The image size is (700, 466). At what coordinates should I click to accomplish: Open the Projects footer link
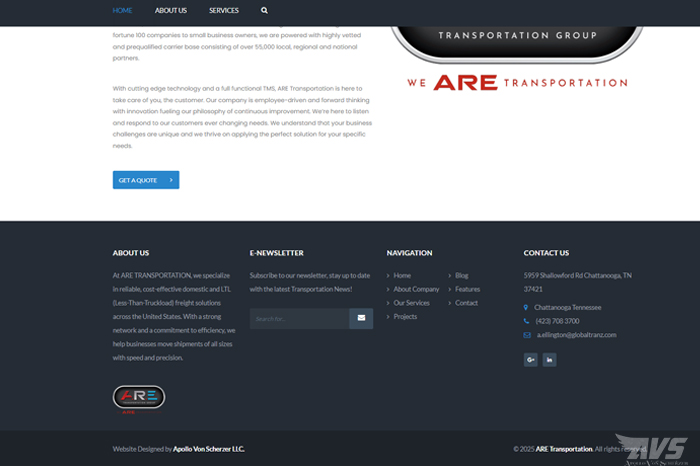[x=405, y=316]
